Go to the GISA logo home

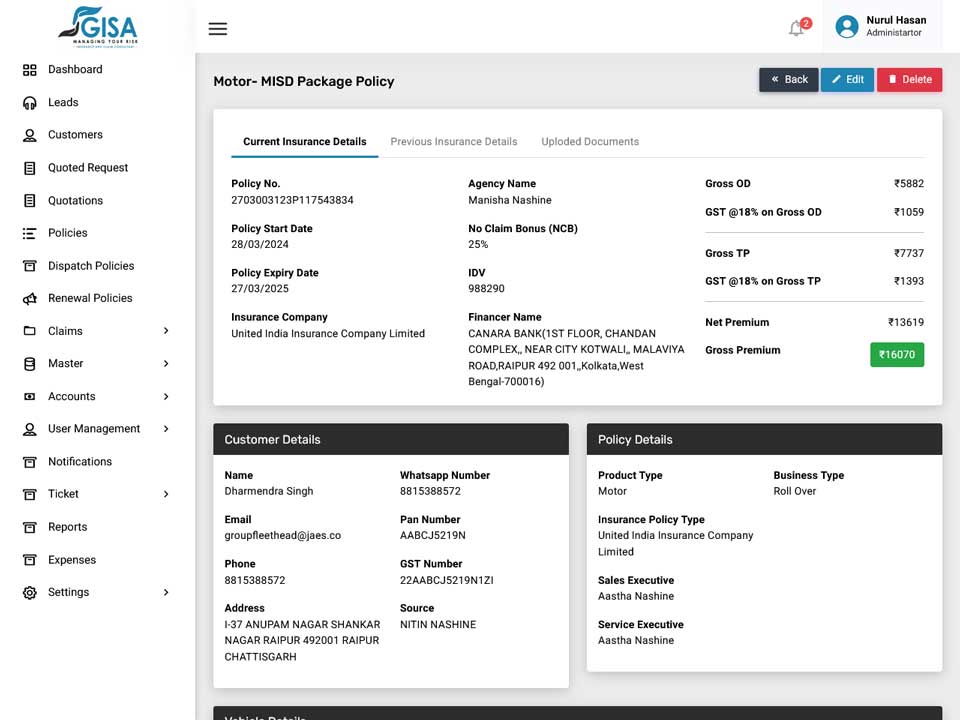pos(98,27)
